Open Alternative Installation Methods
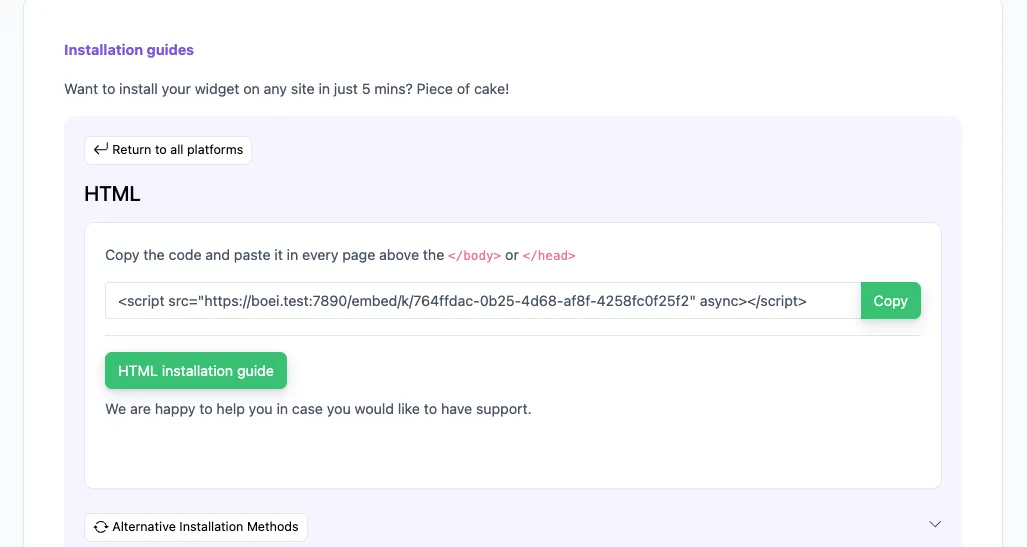 click(x=205, y=527)
